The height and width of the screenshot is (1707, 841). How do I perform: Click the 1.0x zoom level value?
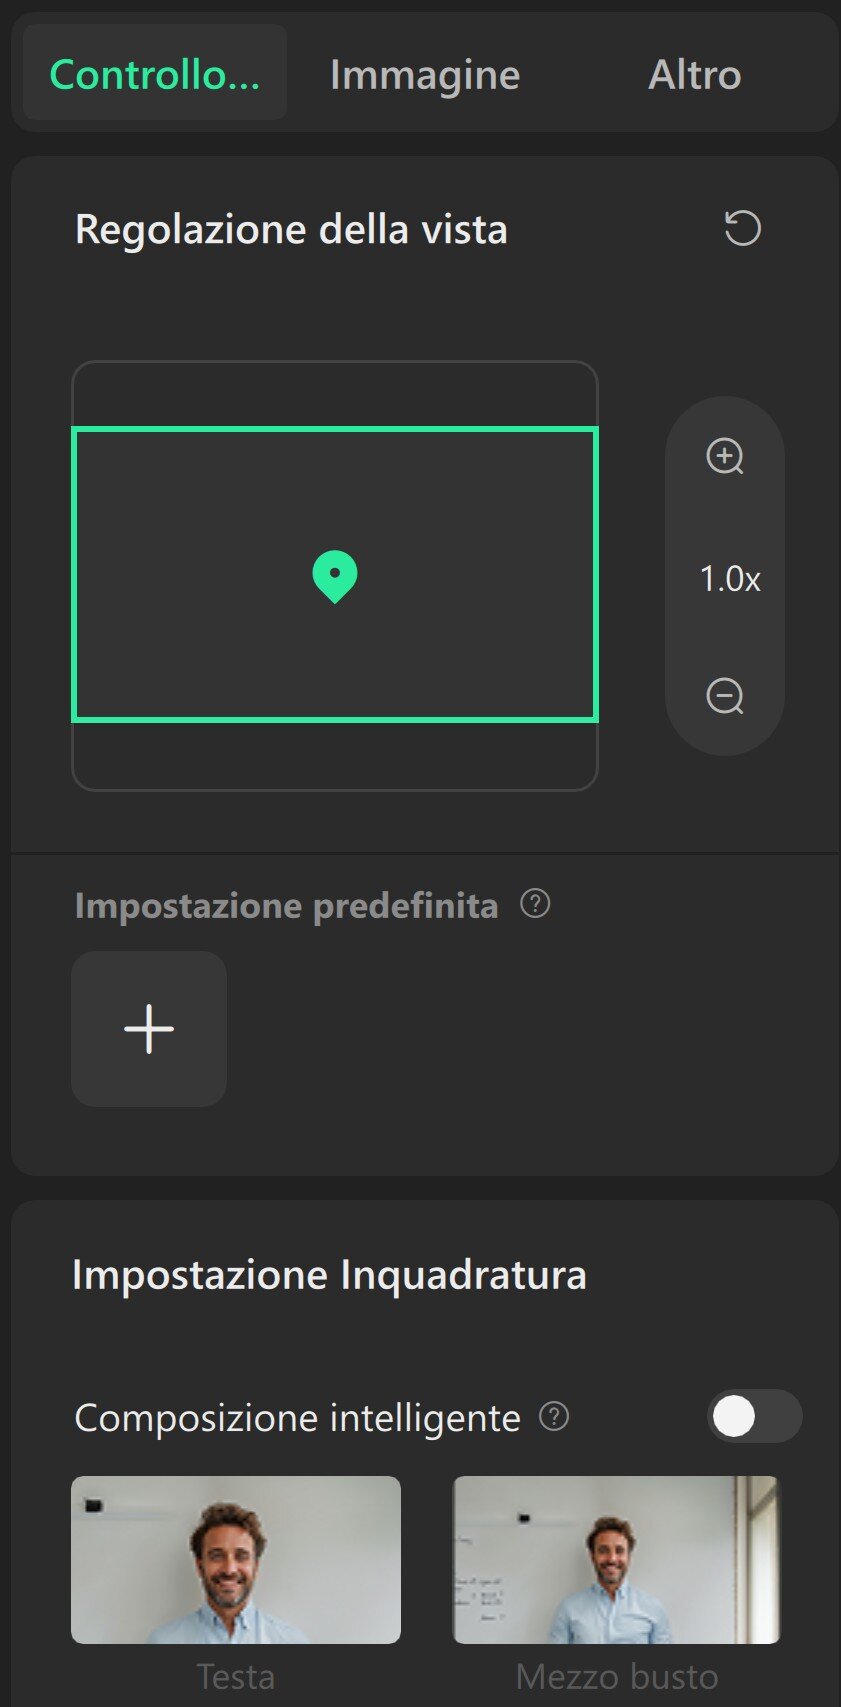point(730,579)
